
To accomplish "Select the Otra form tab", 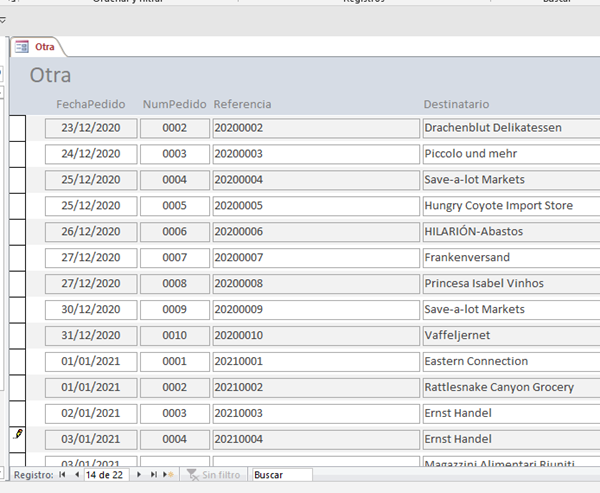I will 38,47.
